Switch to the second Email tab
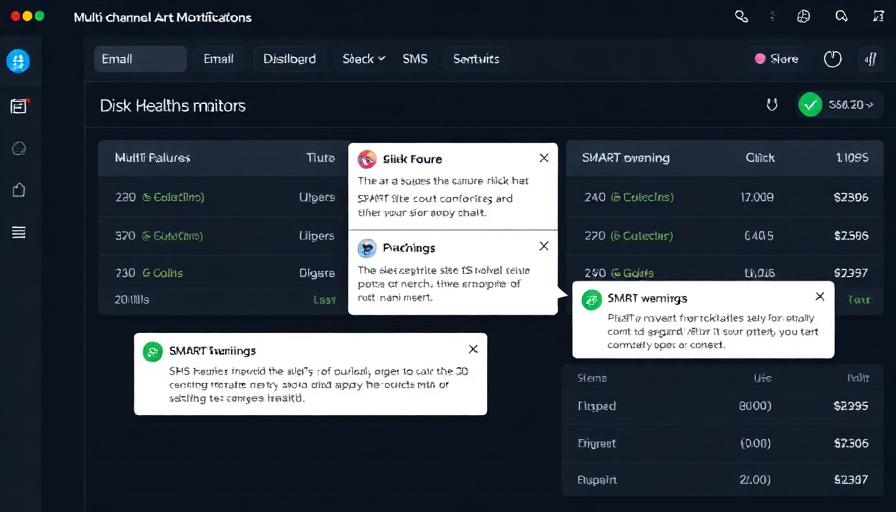Viewport: 896px width, 512px height. [218, 59]
